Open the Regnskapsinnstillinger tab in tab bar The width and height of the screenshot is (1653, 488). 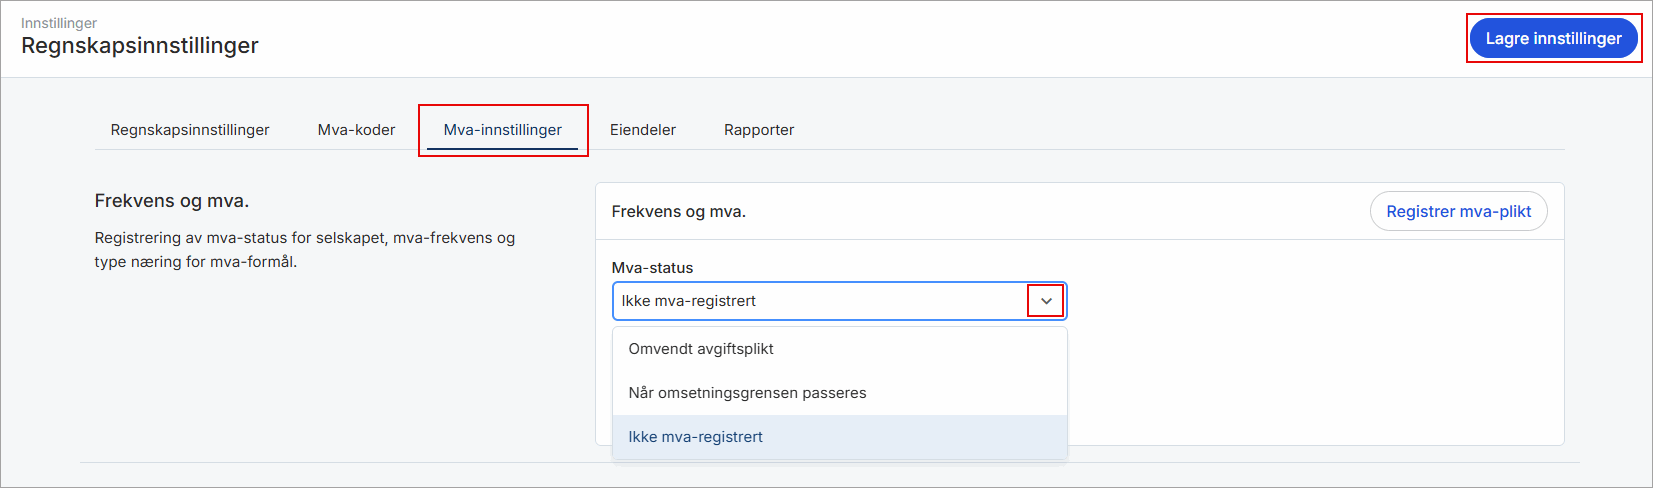point(190,130)
